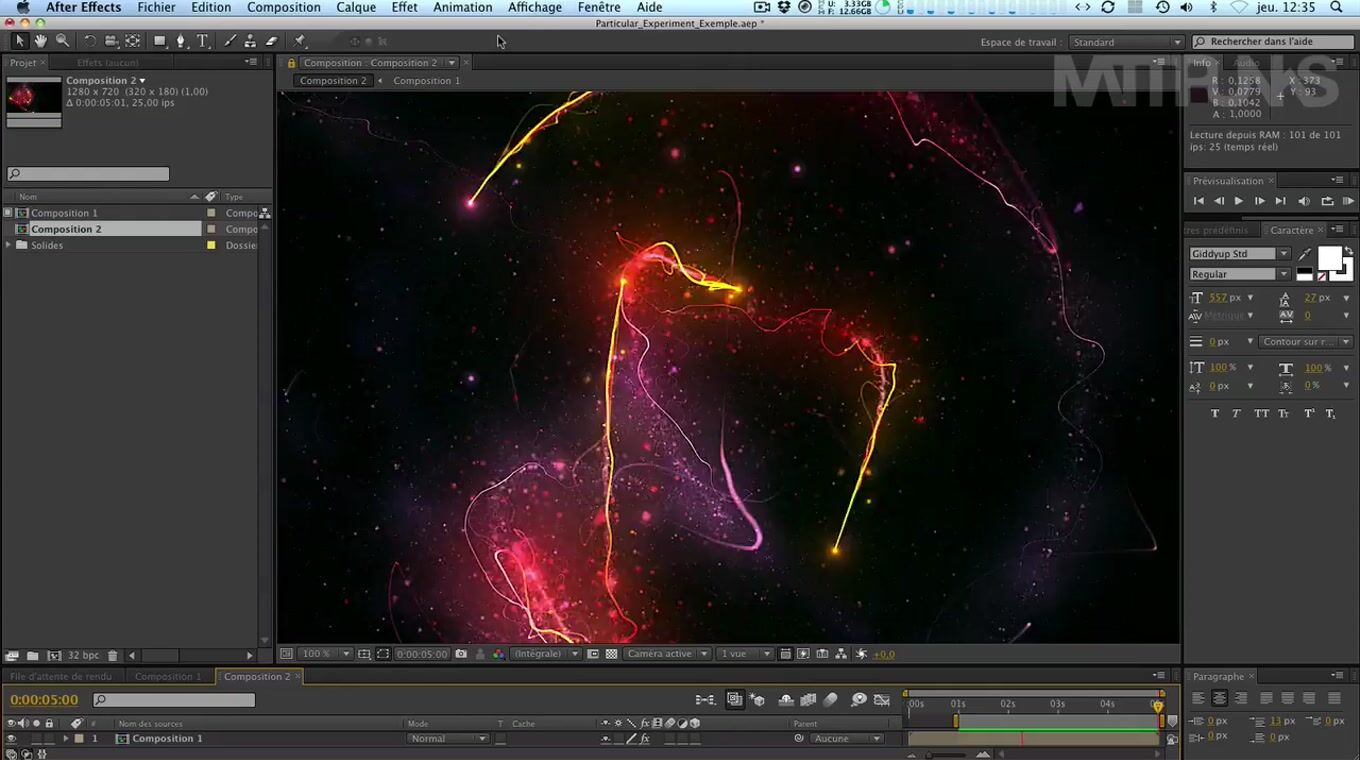1360x760 pixels.
Task: Select the Zoom magnifier tool
Action: pos(62,41)
